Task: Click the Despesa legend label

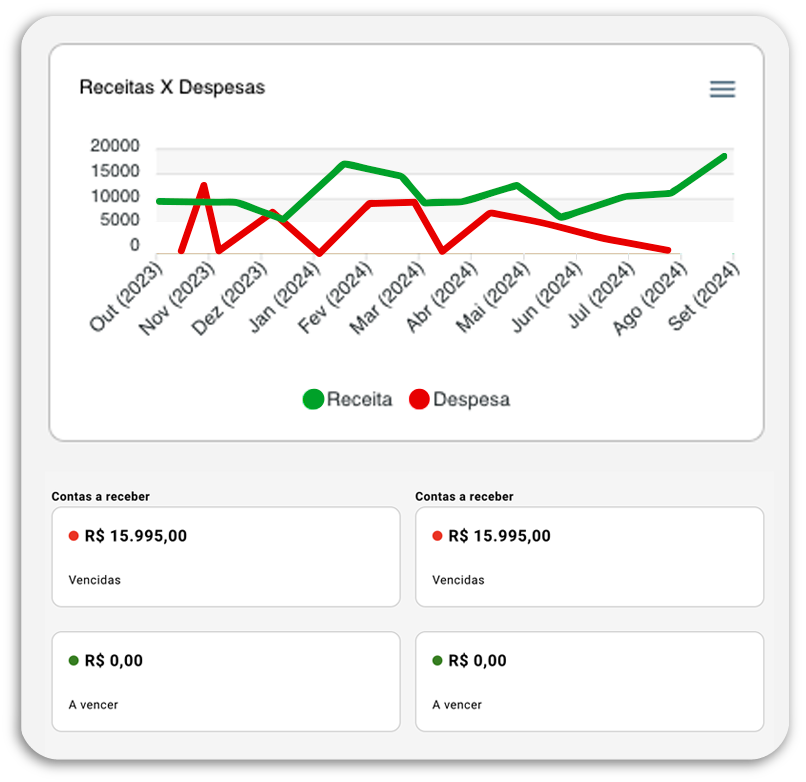Action: pos(471,399)
